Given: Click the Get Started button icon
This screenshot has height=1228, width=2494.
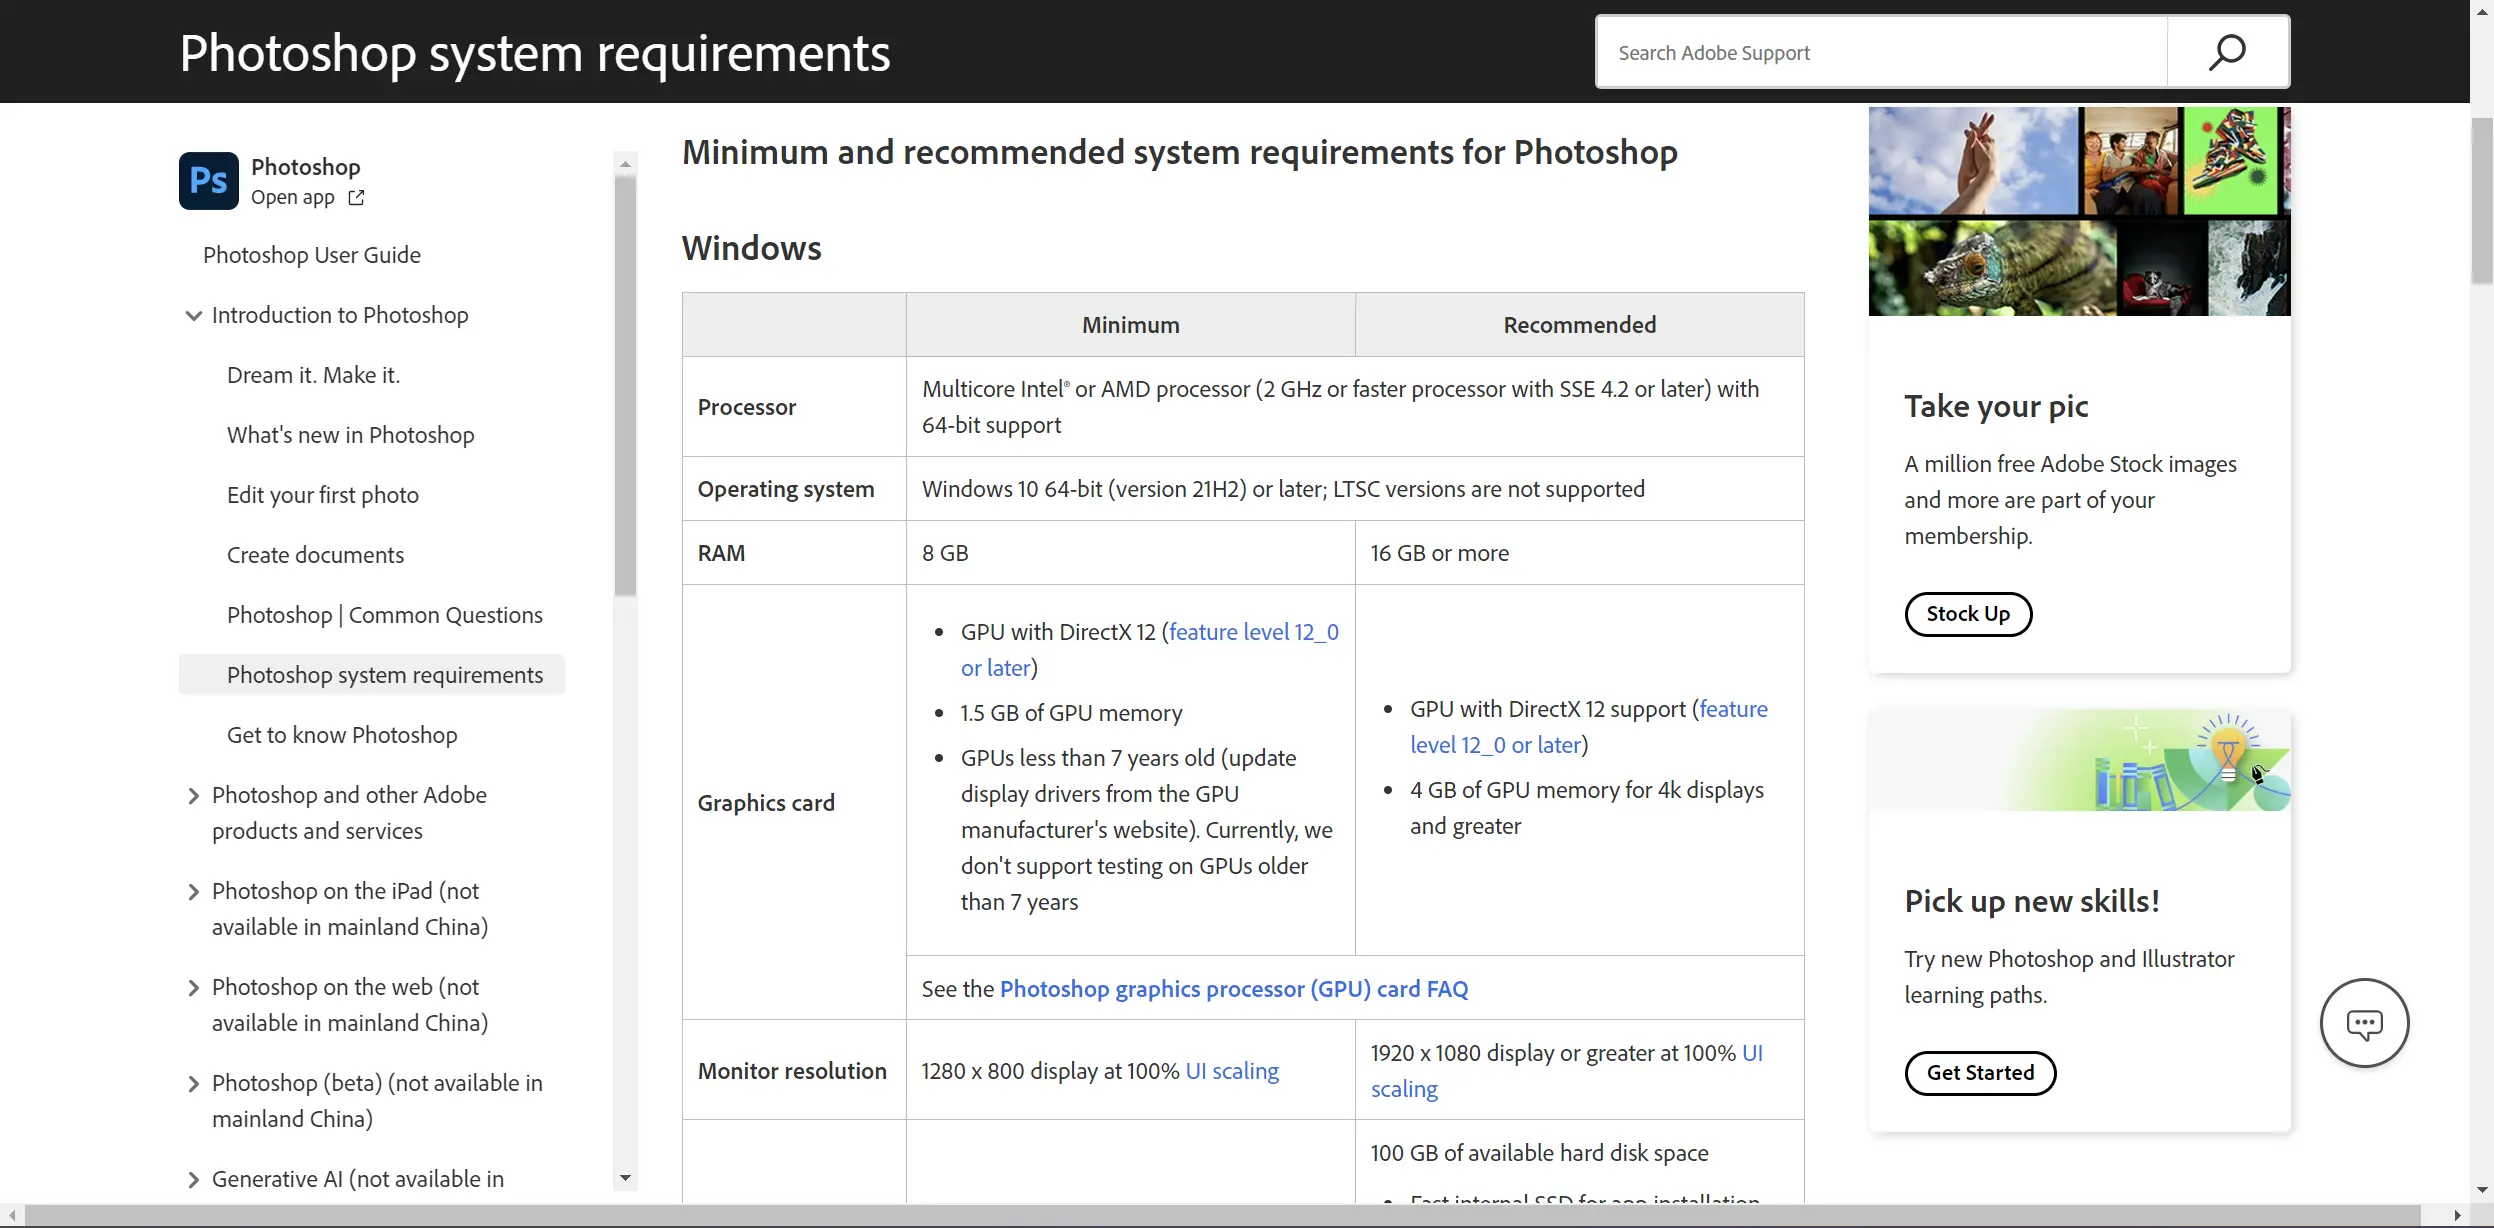Looking at the screenshot, I should pyautogui.click(x=1980, y=1072).
